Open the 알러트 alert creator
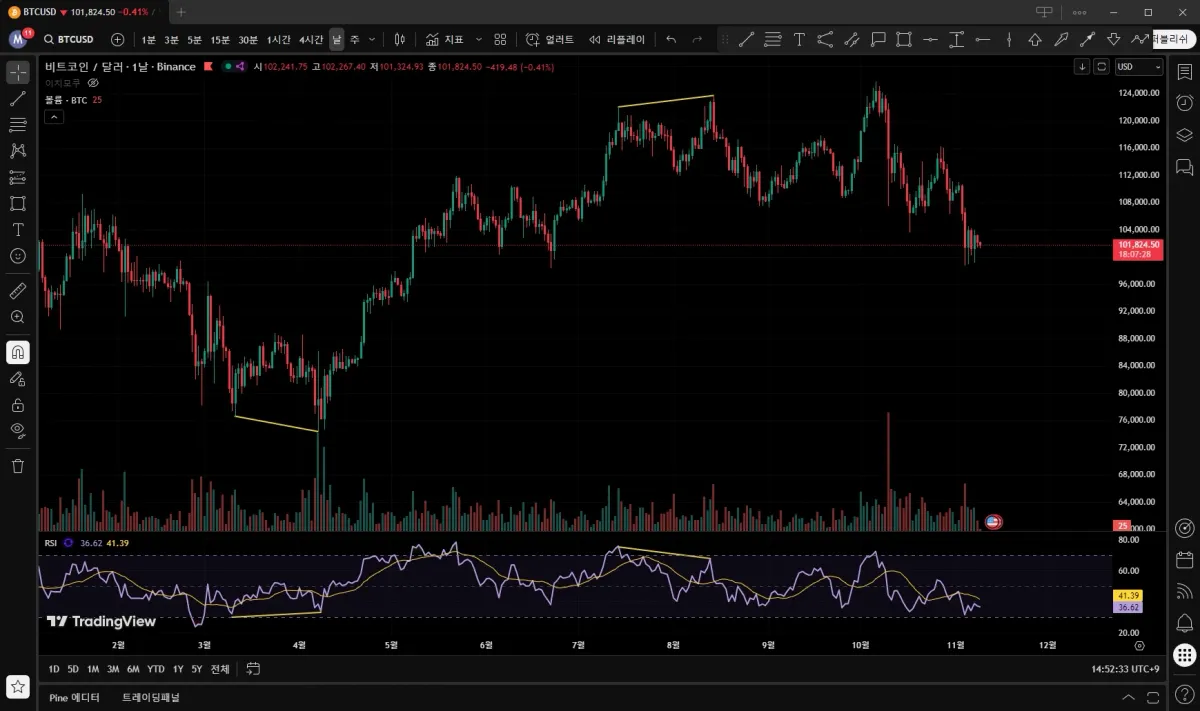This screenshot has height=711, width=1200. [550, 40]
